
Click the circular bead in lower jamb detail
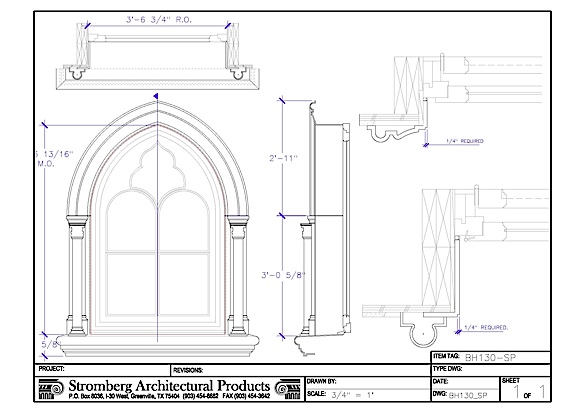(423, 333)
